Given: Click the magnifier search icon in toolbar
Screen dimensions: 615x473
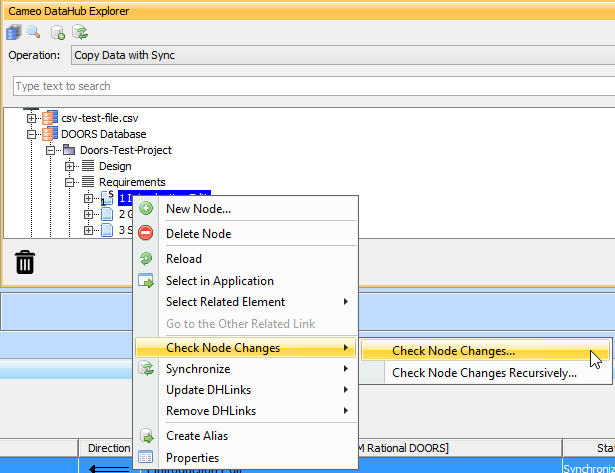Looking at the screenshot, I should point(33,32).
